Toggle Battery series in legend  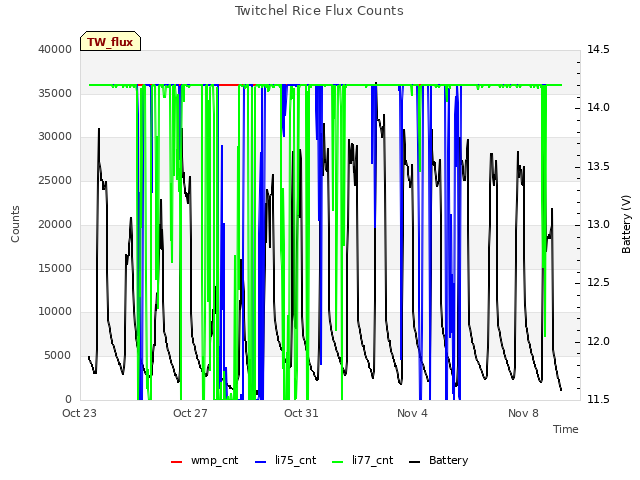pyautogui.click(x=438, y=460)
